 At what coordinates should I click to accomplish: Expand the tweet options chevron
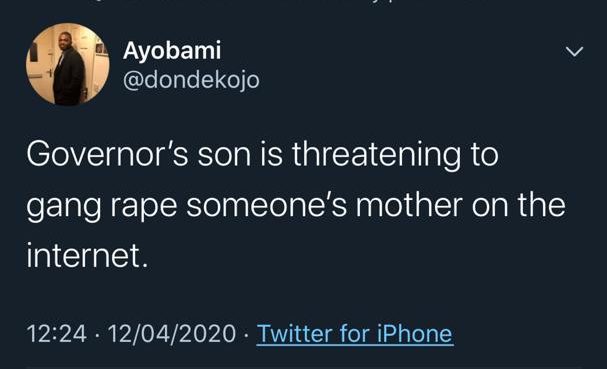(574, 51)
